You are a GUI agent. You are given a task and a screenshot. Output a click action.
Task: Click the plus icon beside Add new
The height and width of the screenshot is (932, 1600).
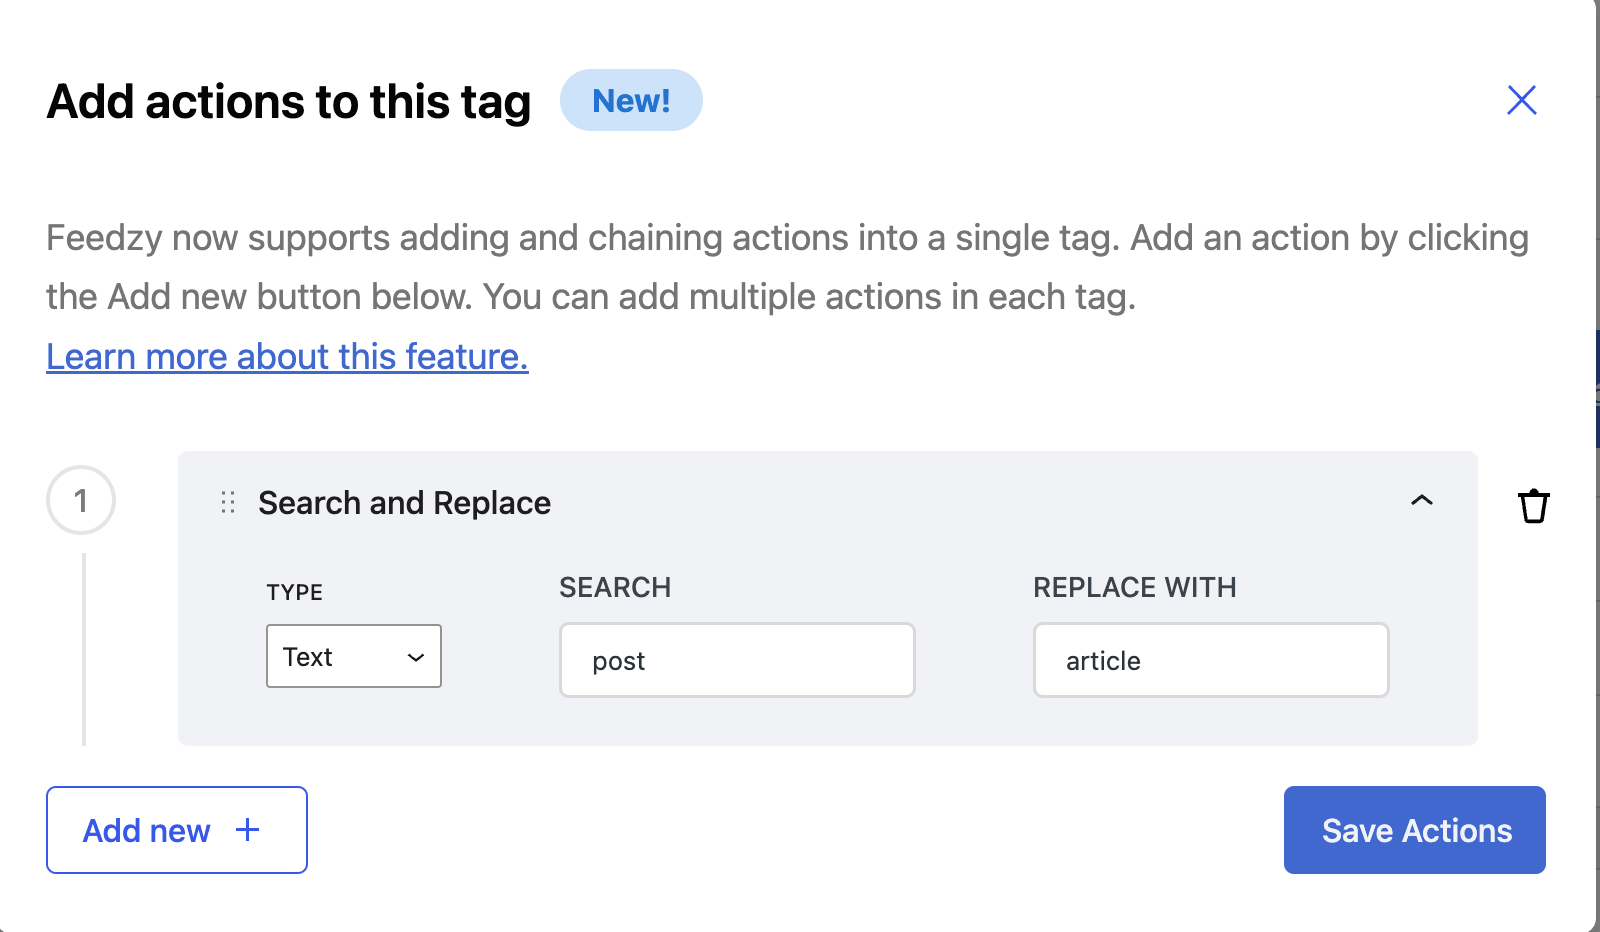[247, 830]
